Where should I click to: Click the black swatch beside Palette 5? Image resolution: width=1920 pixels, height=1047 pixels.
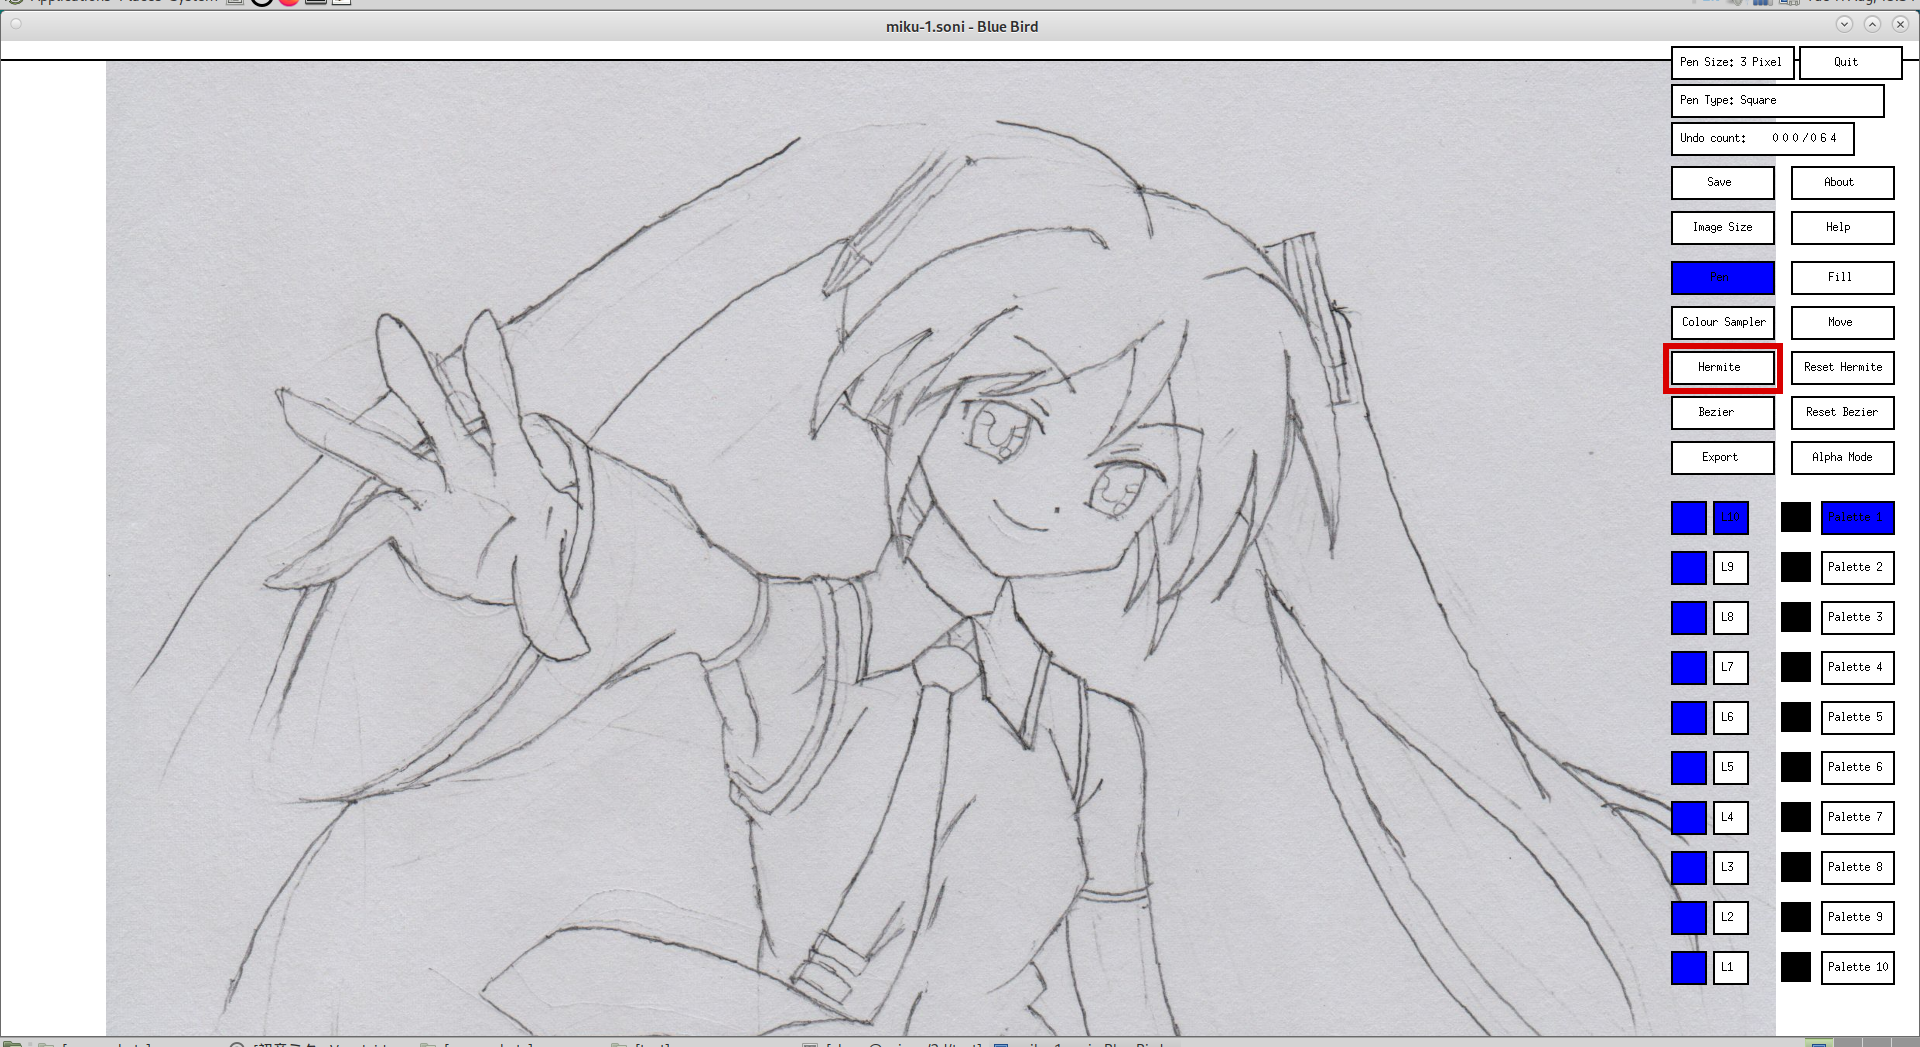pyautogui.click(x=1796, y=717)
